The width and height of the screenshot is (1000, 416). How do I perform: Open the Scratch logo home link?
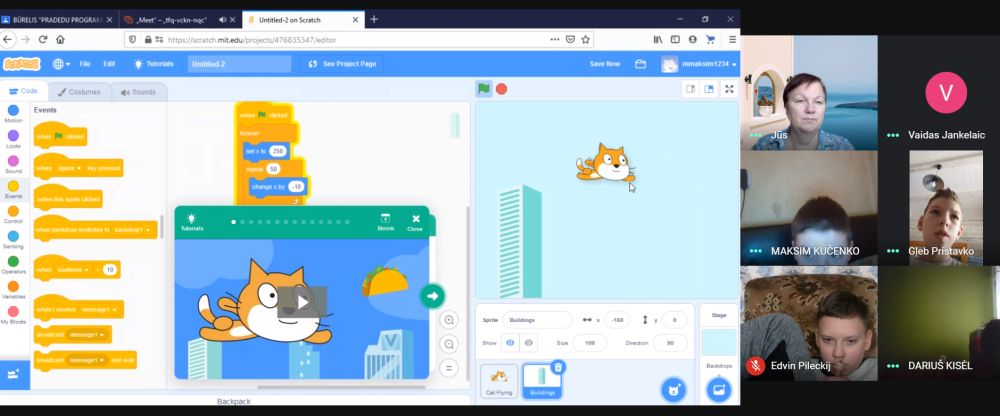point(22,64)
